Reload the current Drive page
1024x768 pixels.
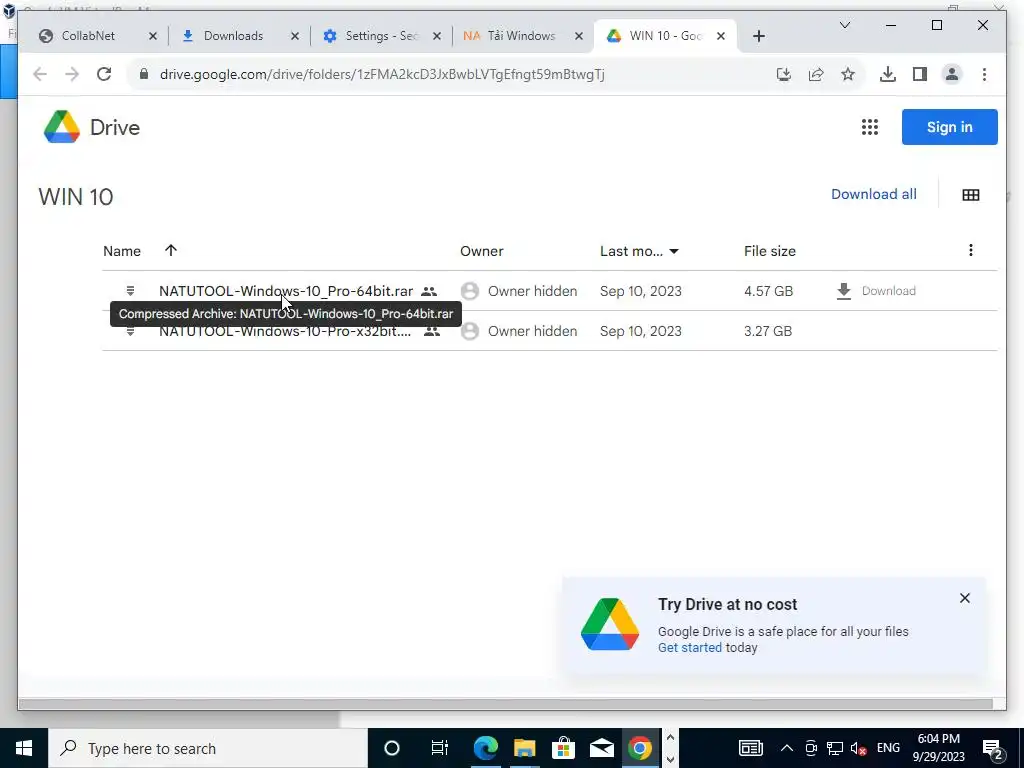click(x=104, y=74)
